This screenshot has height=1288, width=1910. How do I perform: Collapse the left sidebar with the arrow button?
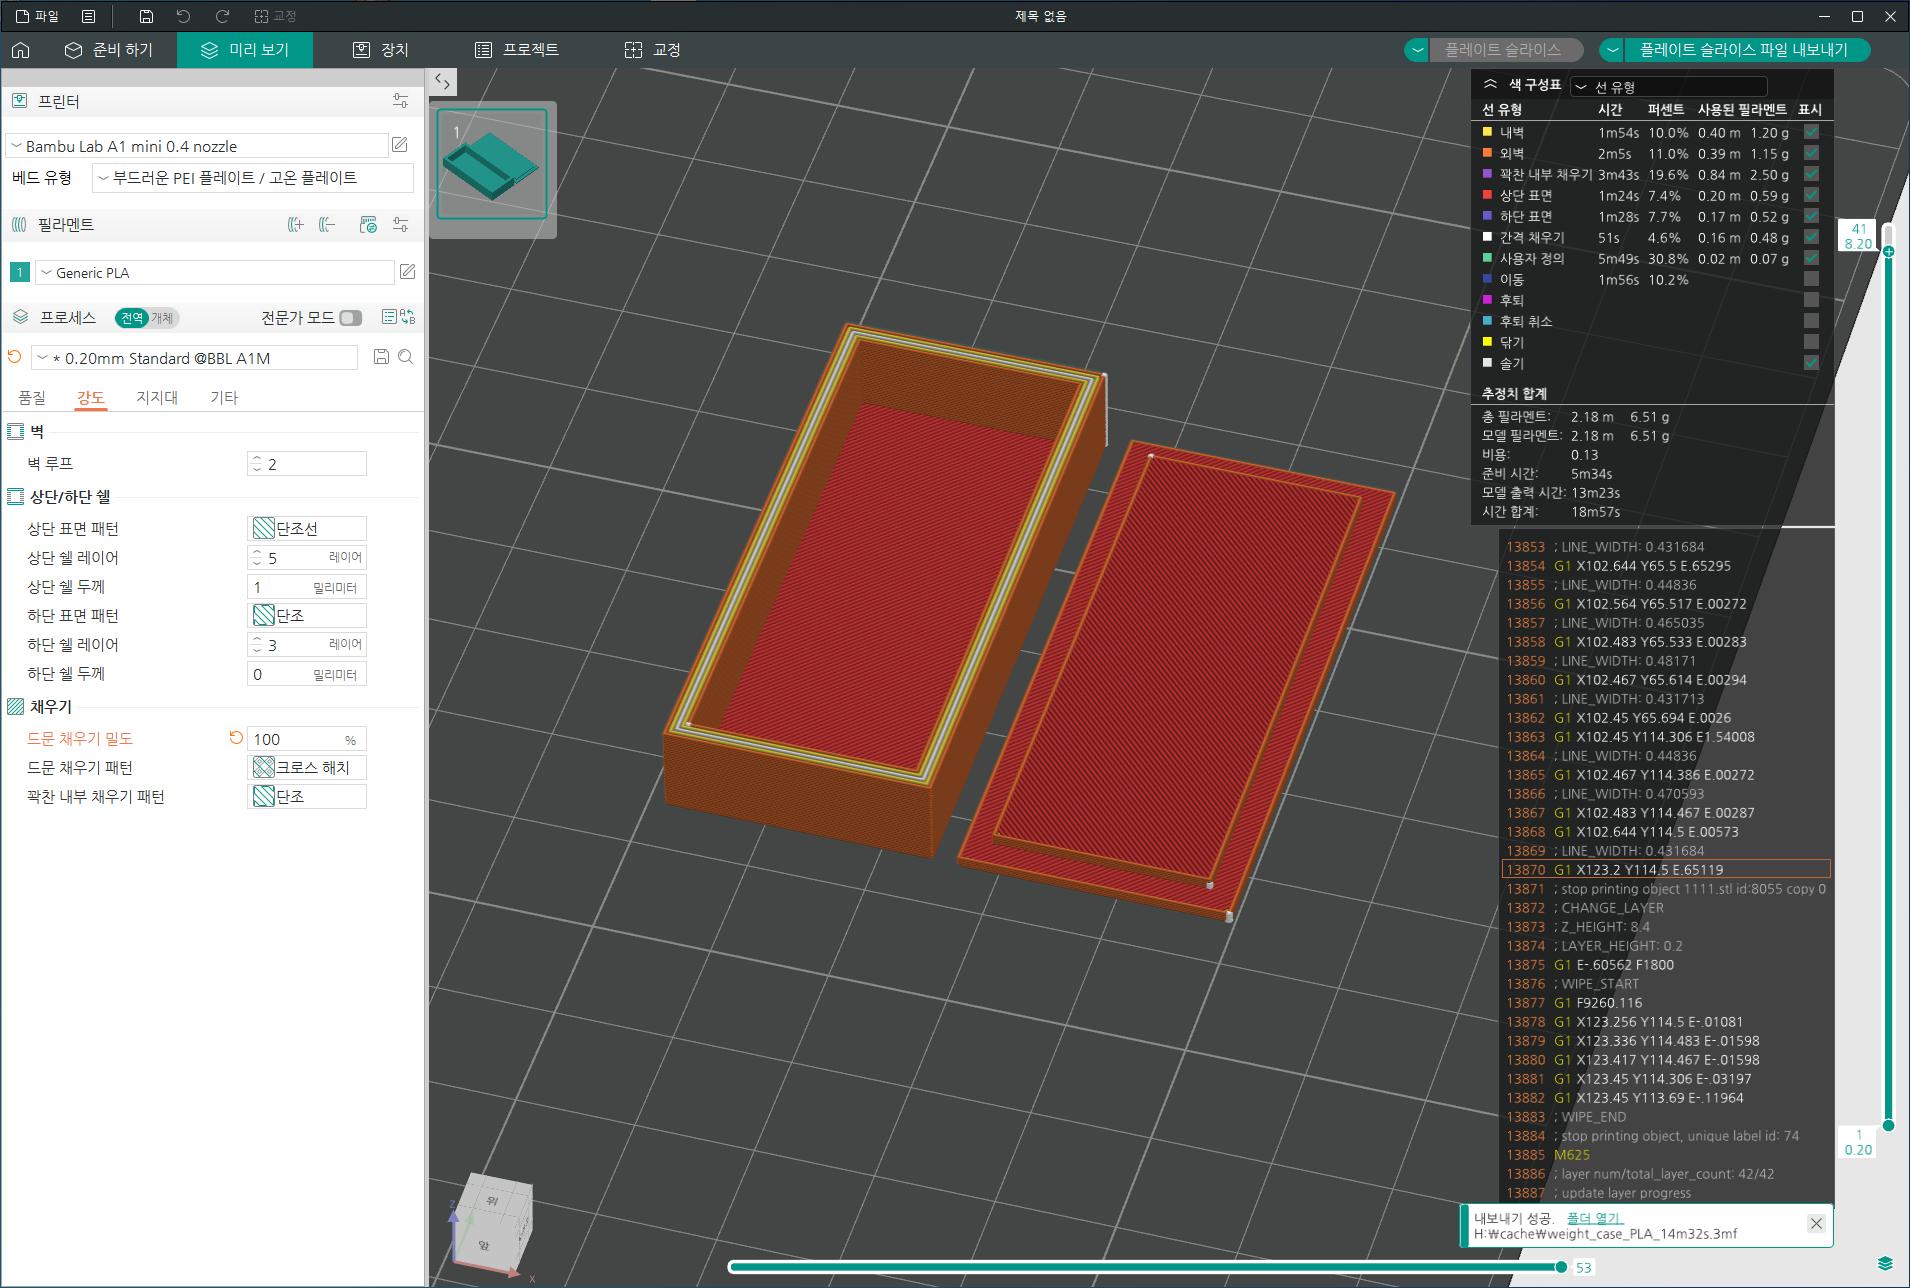point(442,82)
